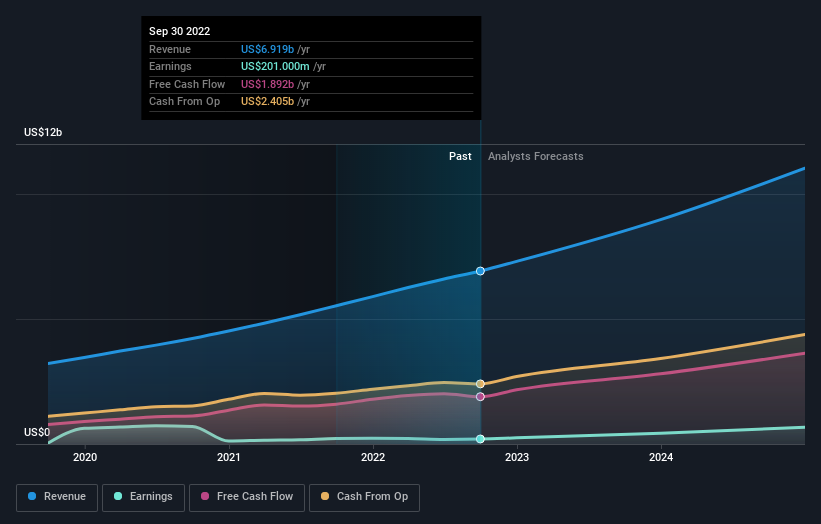The width and height of the screenshot is (821, 524).
Task: Click the 2024 x-axis label
Action: click(x=661, y=457)
